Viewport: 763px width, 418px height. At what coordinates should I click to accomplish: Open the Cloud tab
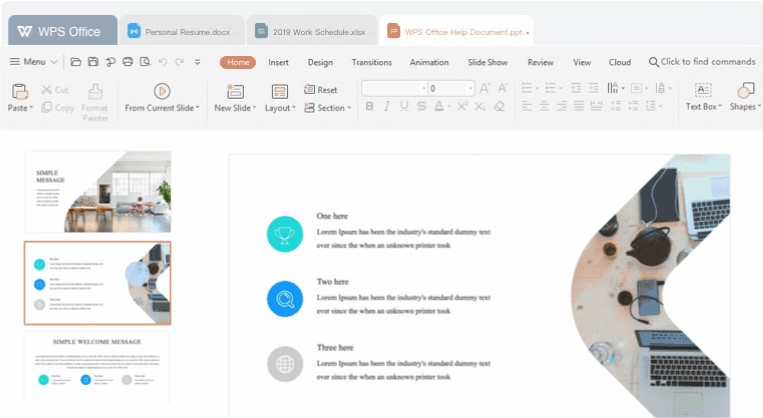tap(619, 62)
